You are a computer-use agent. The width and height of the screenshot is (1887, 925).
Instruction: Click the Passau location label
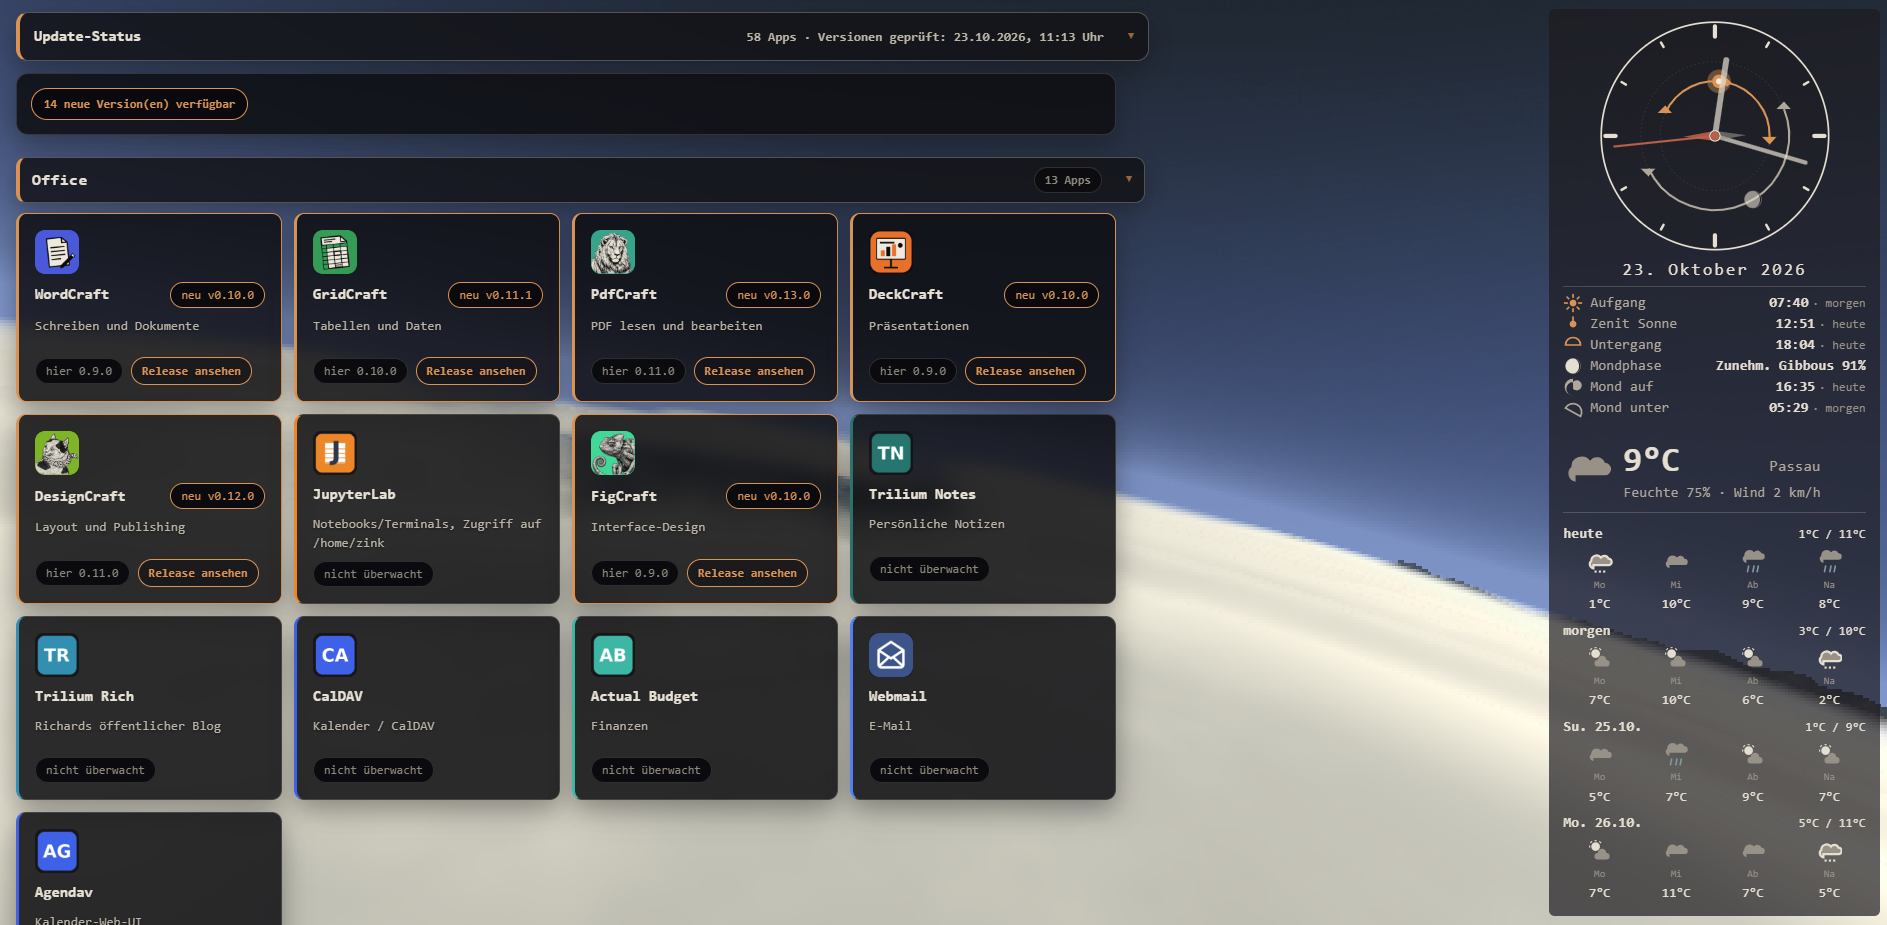click(1794, 466)
